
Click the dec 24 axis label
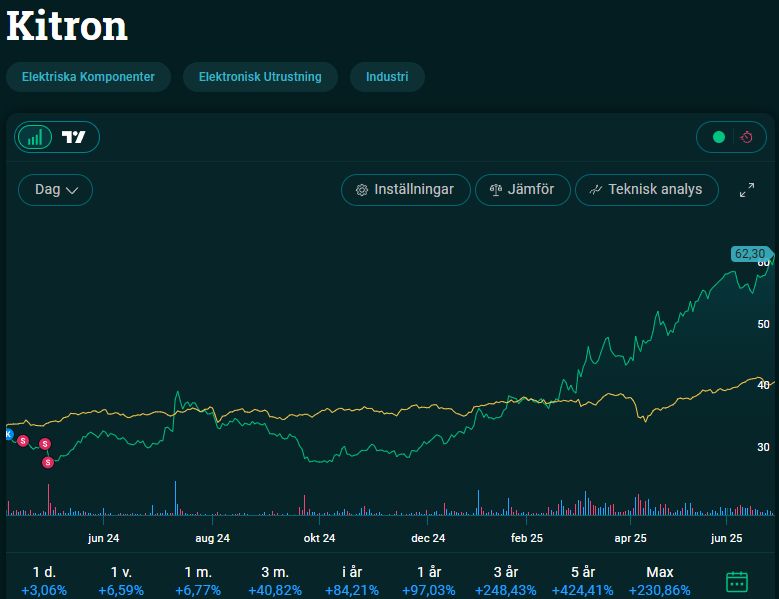[428, 538]
